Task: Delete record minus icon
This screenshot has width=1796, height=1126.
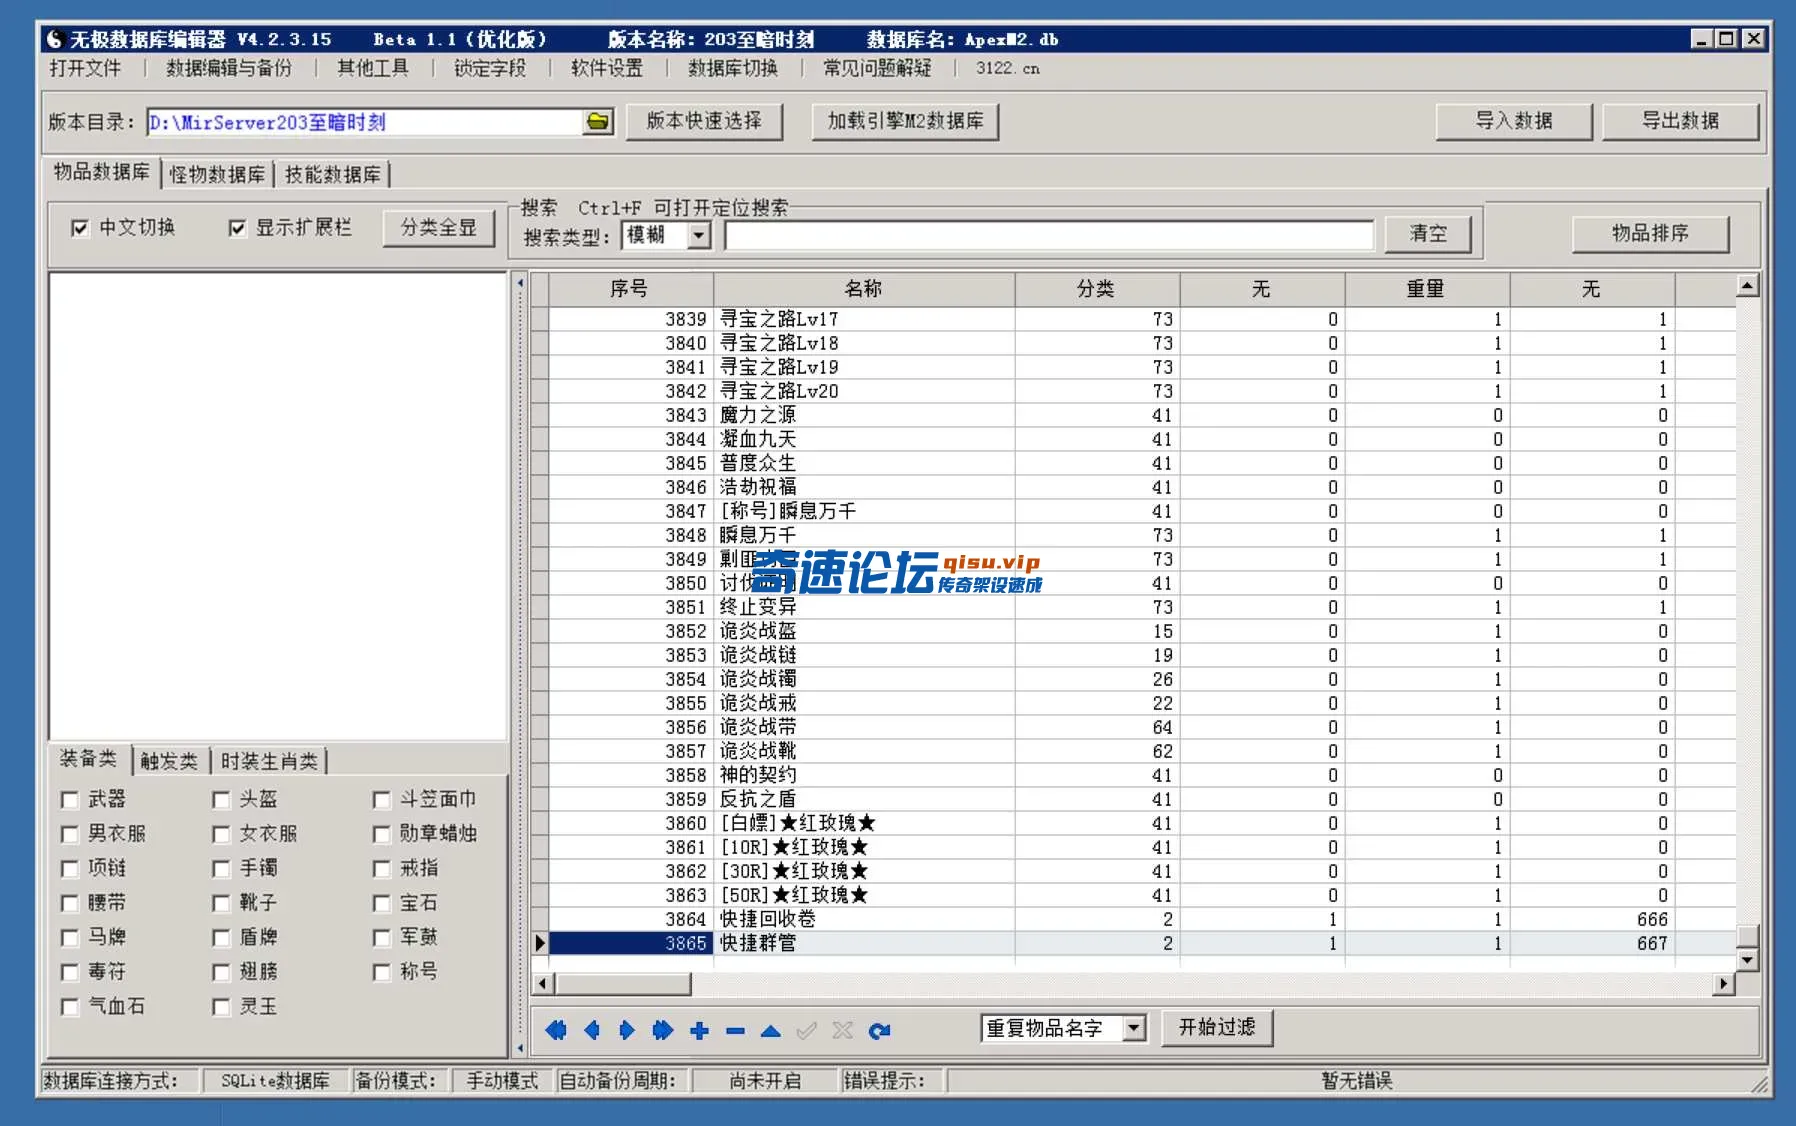Action: (x=735, y=1031)
